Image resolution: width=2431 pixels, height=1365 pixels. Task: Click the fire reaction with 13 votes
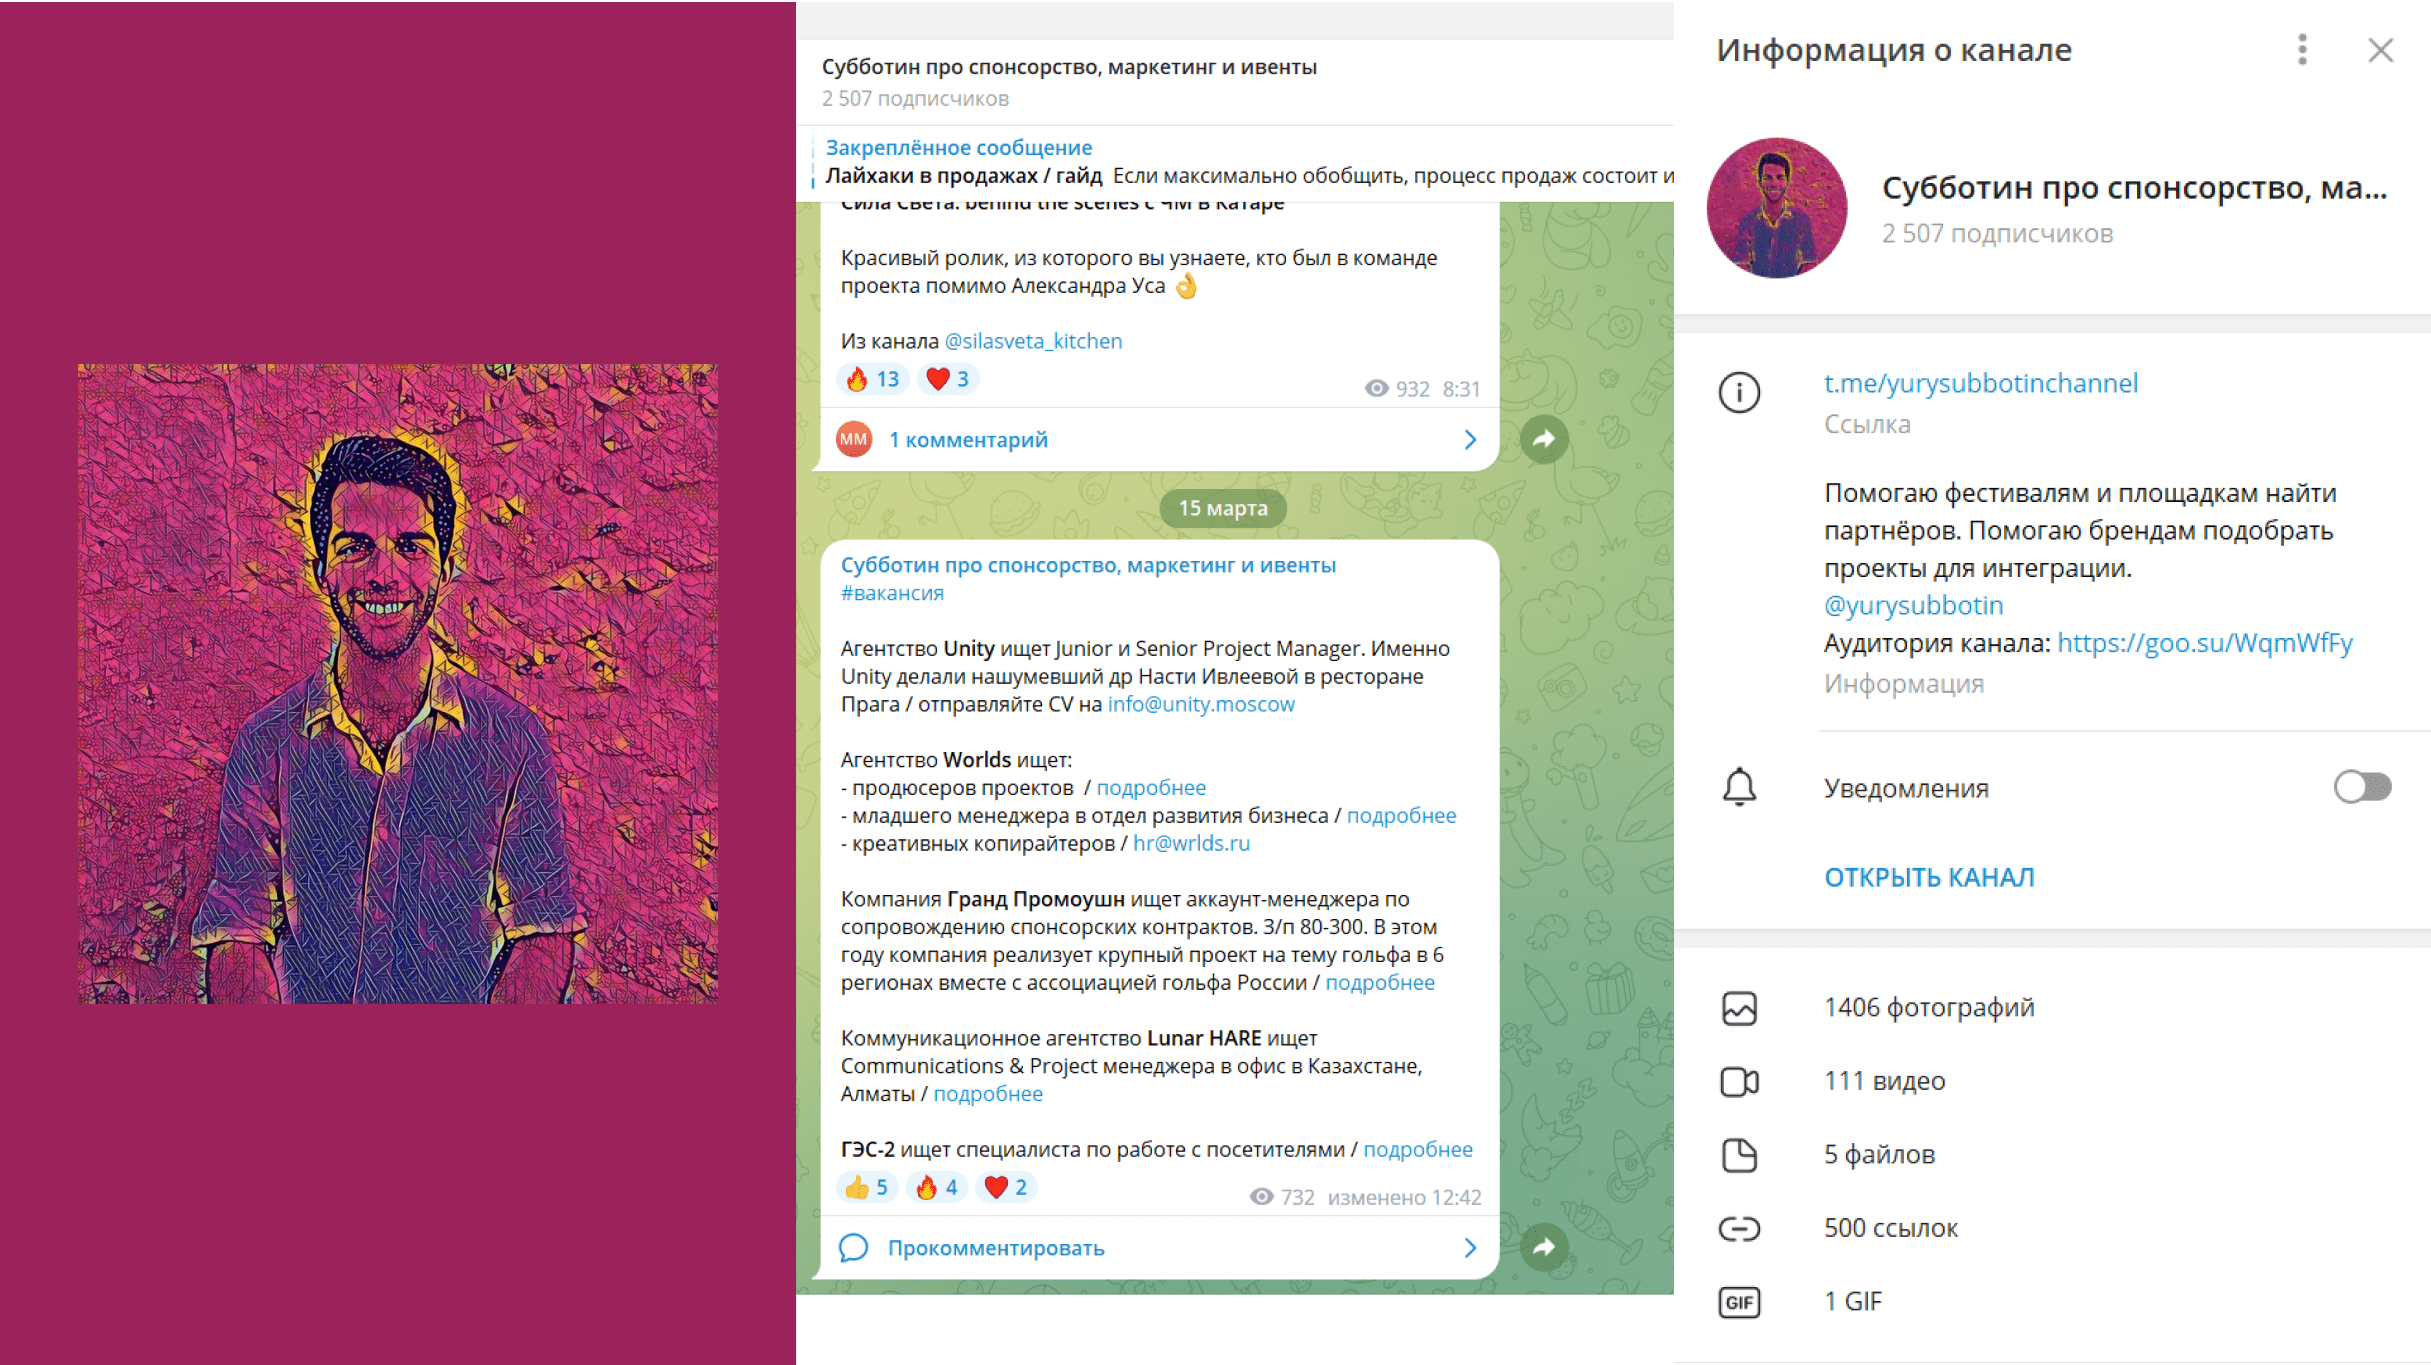point(873,379)
